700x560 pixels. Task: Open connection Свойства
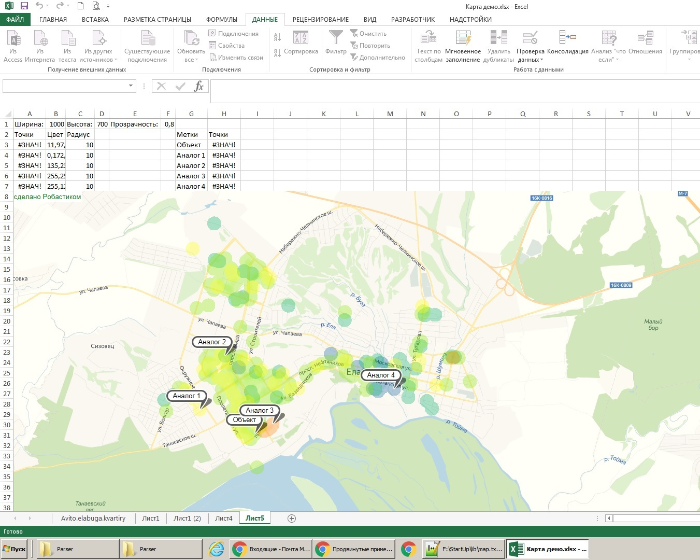(227, 46)
